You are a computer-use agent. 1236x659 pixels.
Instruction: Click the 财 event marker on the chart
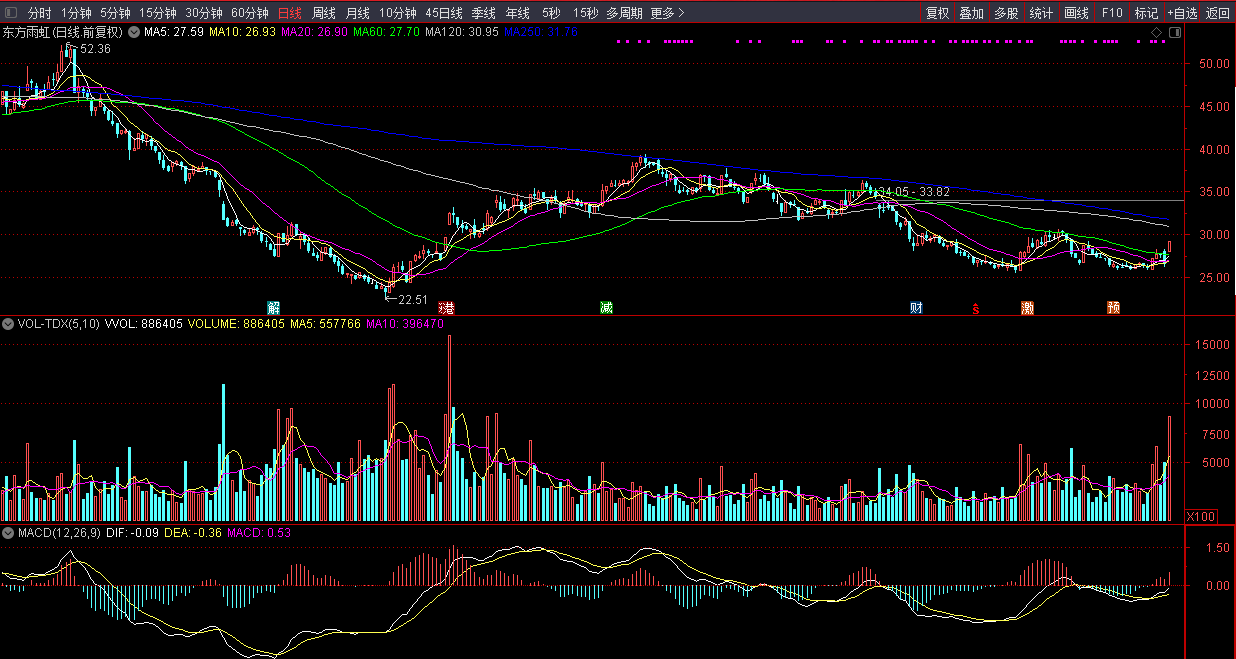tap(916, 307)
